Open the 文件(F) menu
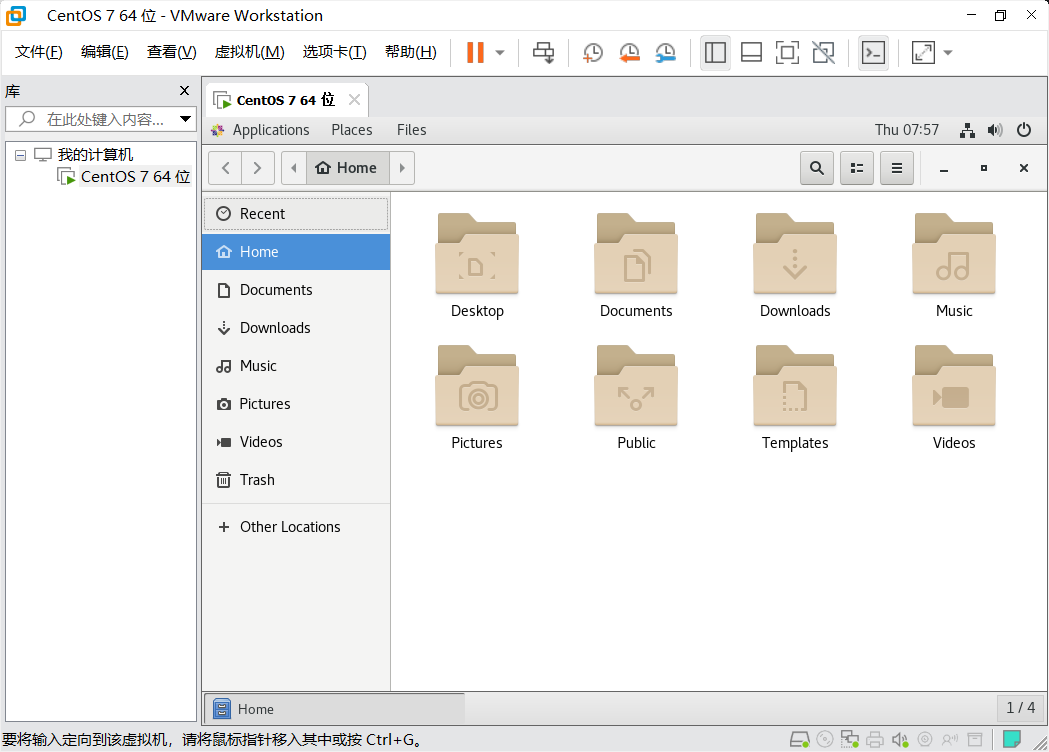 [x=39, y=52]
